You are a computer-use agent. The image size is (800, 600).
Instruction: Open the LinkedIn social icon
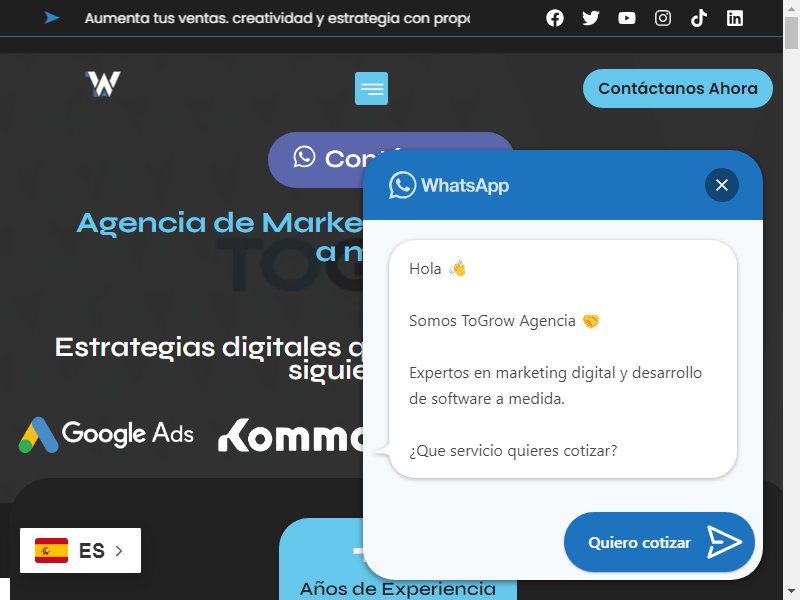point(735,18)
